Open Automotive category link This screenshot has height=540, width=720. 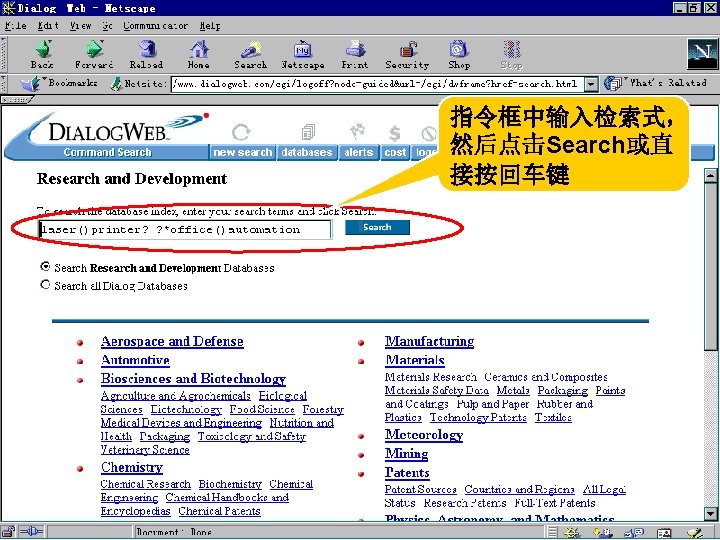pyautogui.click(x=135, y=360)
